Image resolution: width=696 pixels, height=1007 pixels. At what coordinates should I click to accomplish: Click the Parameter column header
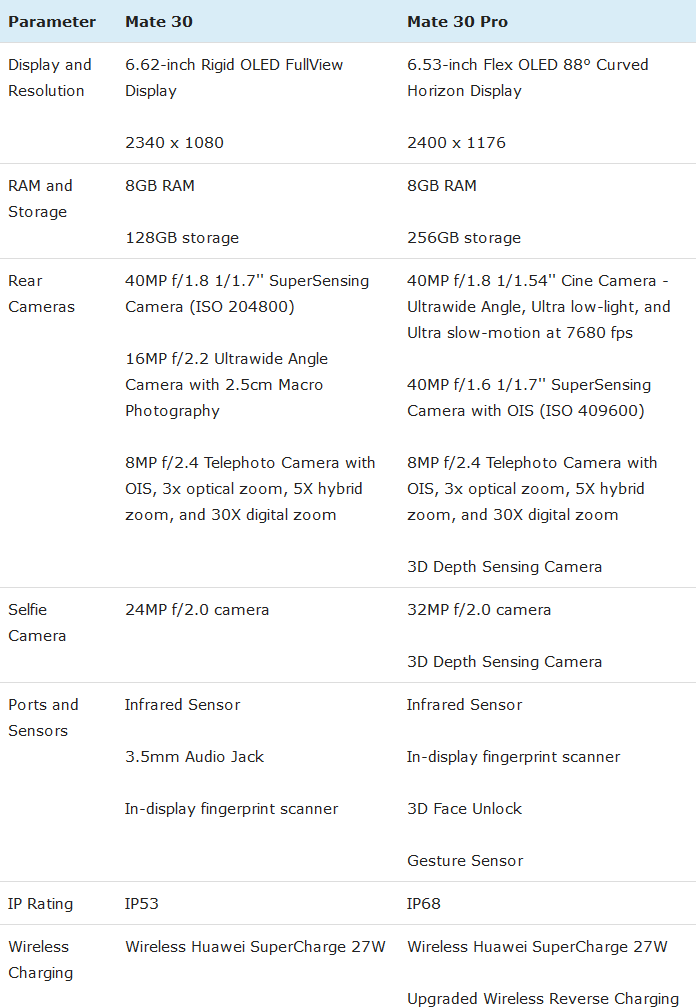click(x=52, y=21)
